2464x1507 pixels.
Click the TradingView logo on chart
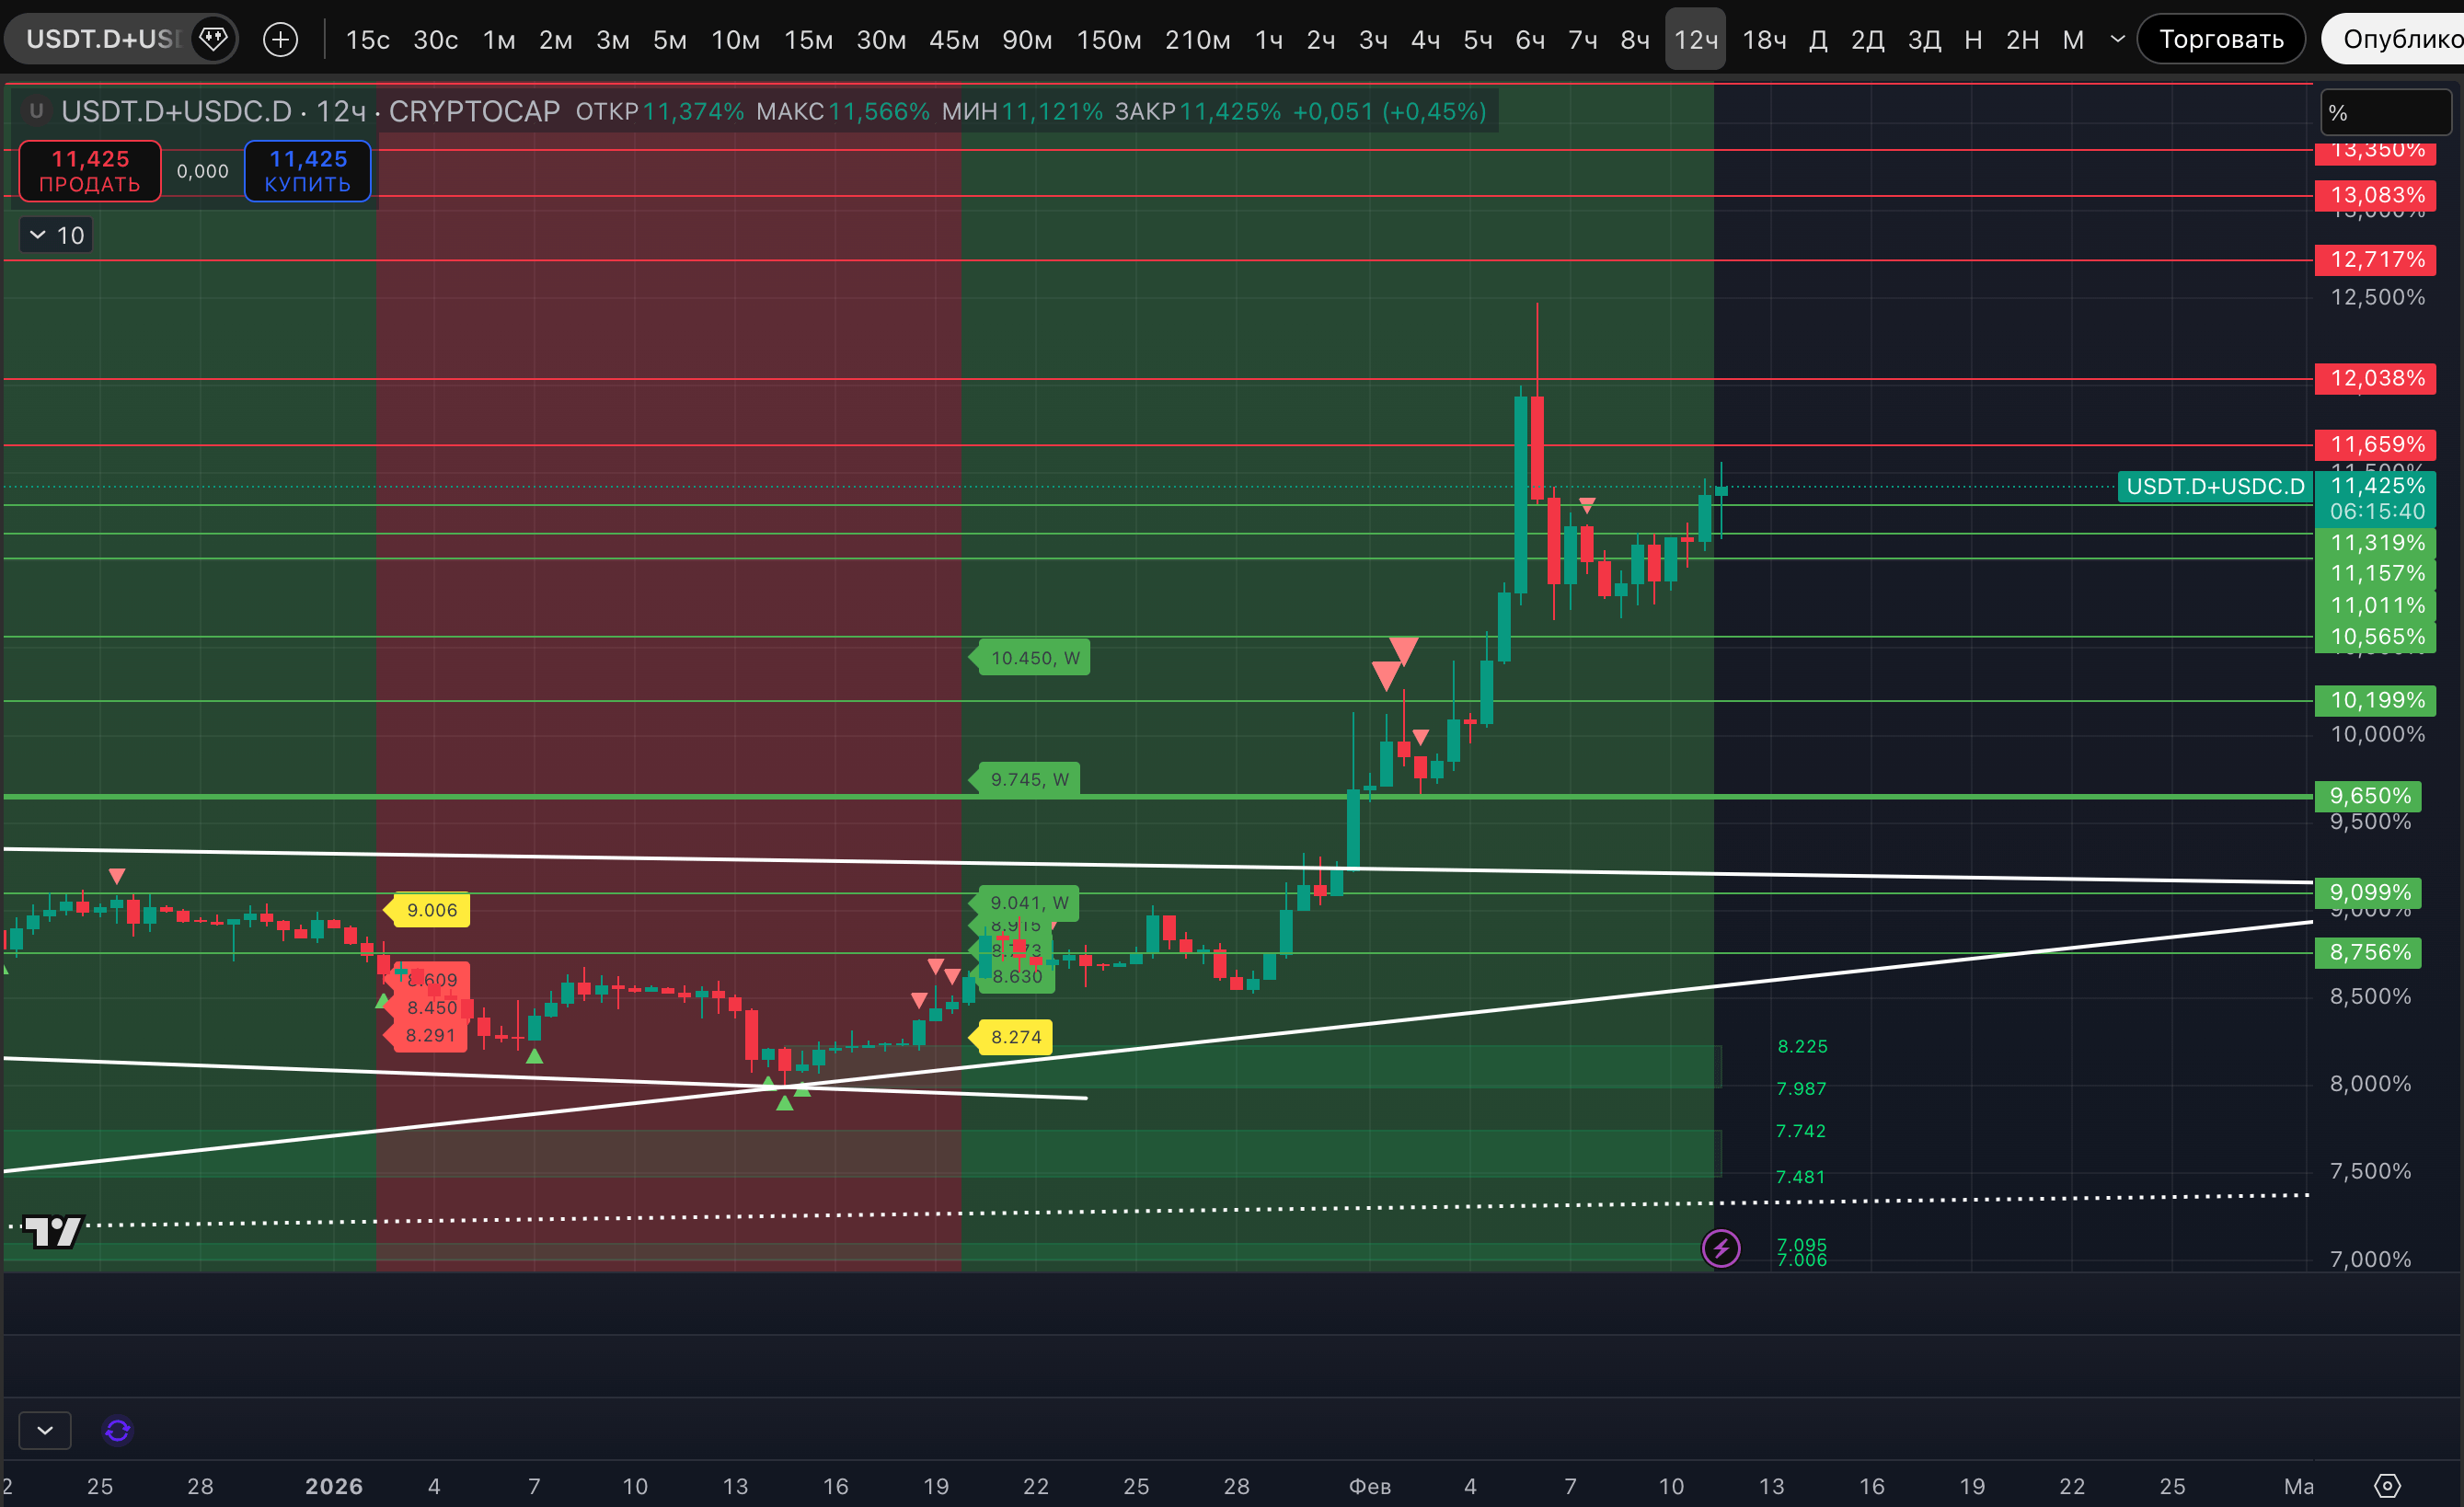(x=52, y=1231)
